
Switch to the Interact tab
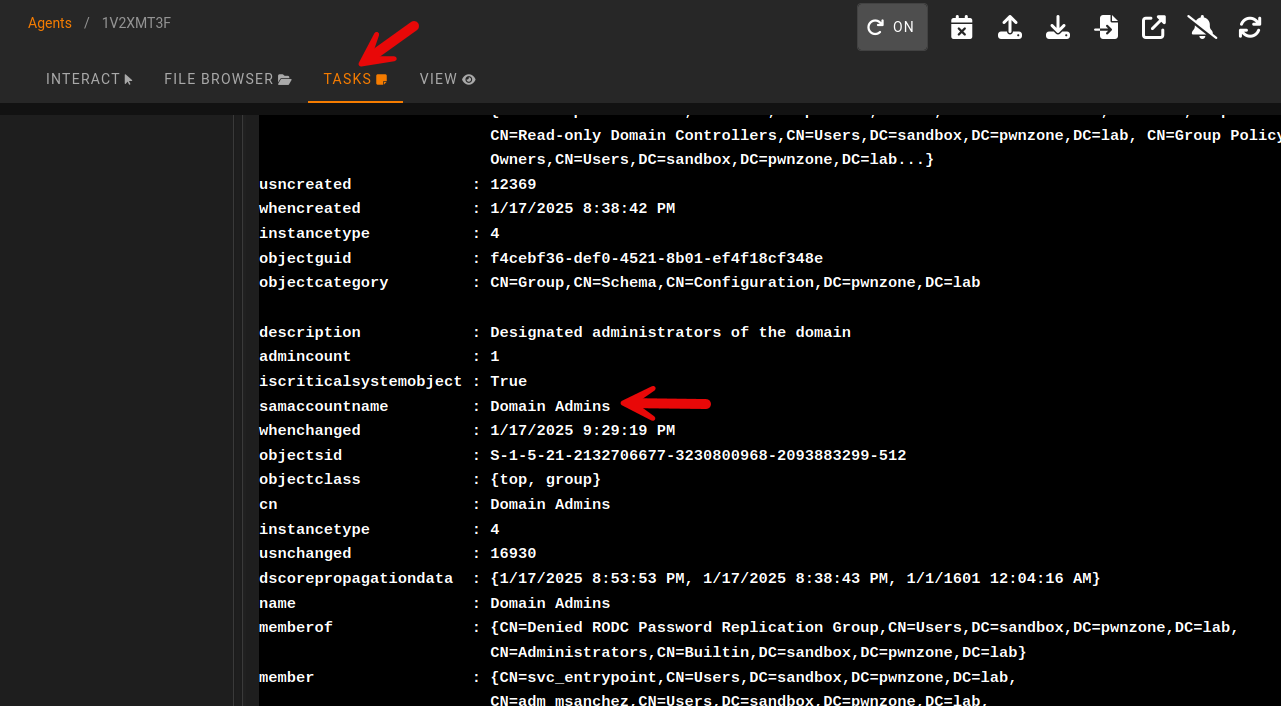[89, 79]
